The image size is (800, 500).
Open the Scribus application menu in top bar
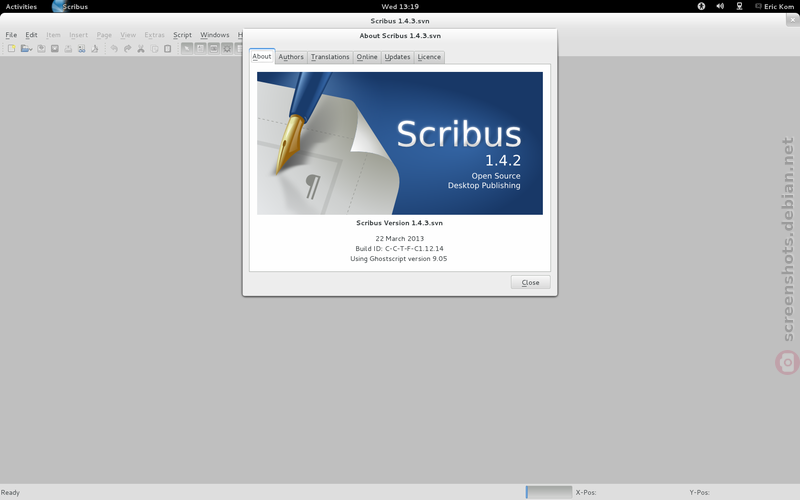pos(70,6)
